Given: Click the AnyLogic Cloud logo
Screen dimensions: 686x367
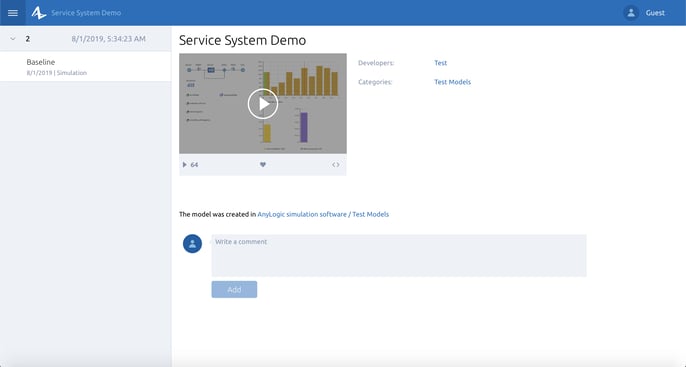Looking at the screenshot, I should click(x=38, y=13).
